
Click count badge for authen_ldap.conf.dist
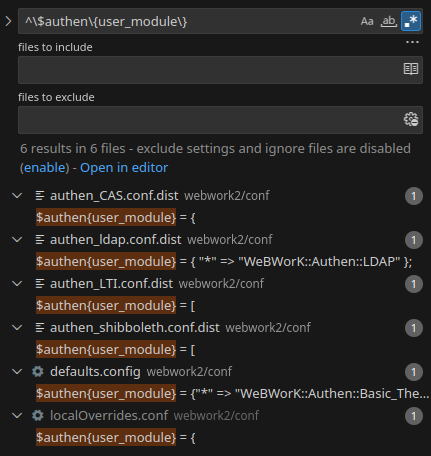[x=414, y=240]
